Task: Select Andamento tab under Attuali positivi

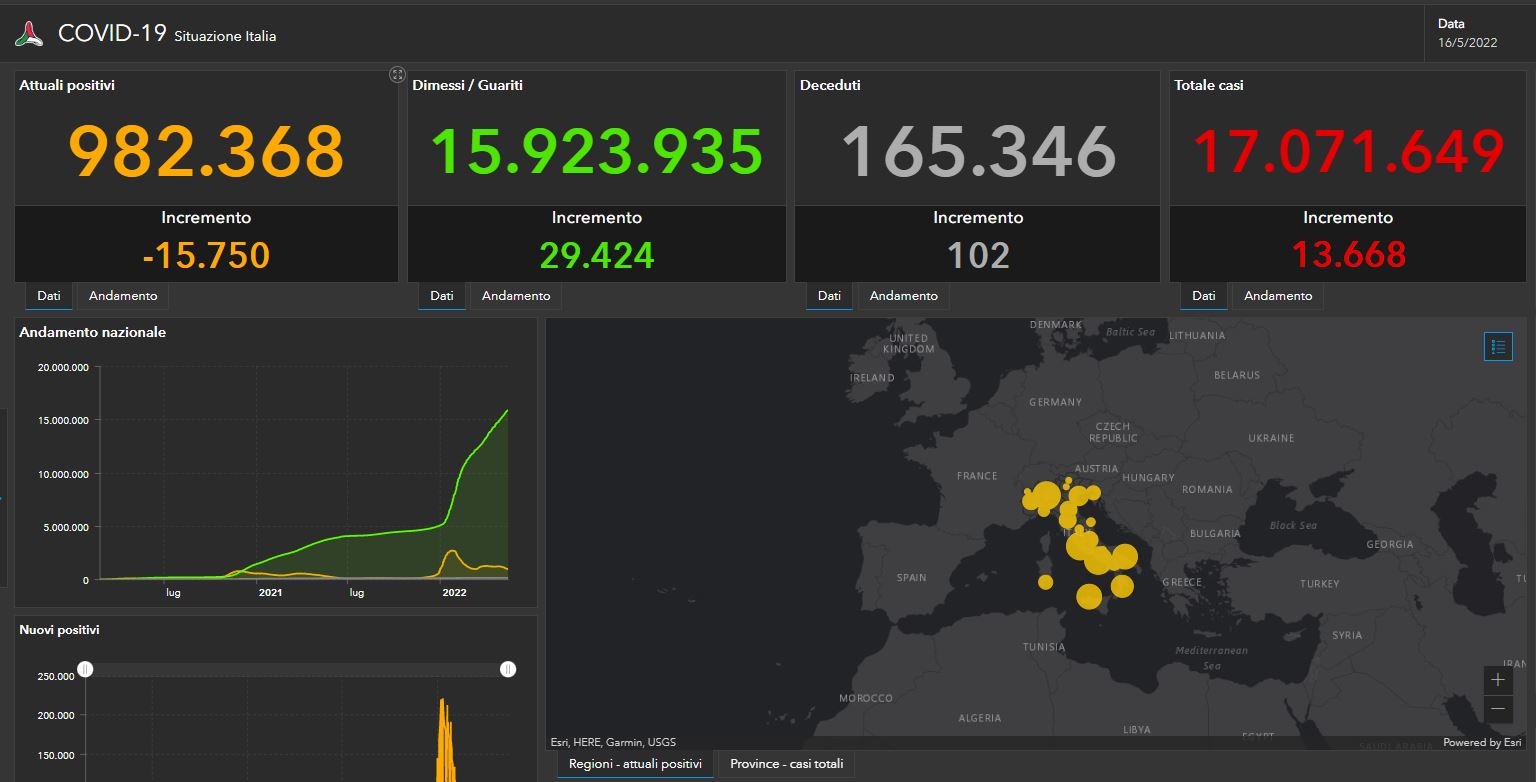Action: pyautogui.click(x=123, y=296)
